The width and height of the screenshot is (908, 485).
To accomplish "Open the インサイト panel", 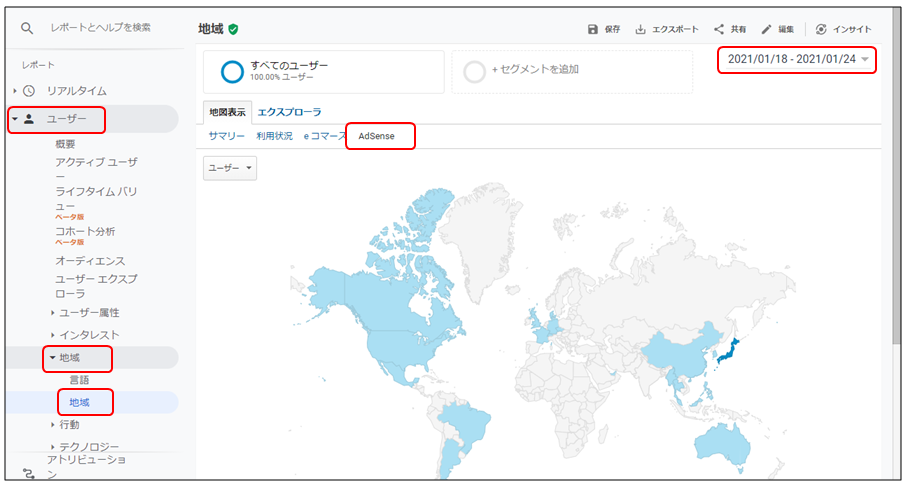I will click(x=843, y=30).
